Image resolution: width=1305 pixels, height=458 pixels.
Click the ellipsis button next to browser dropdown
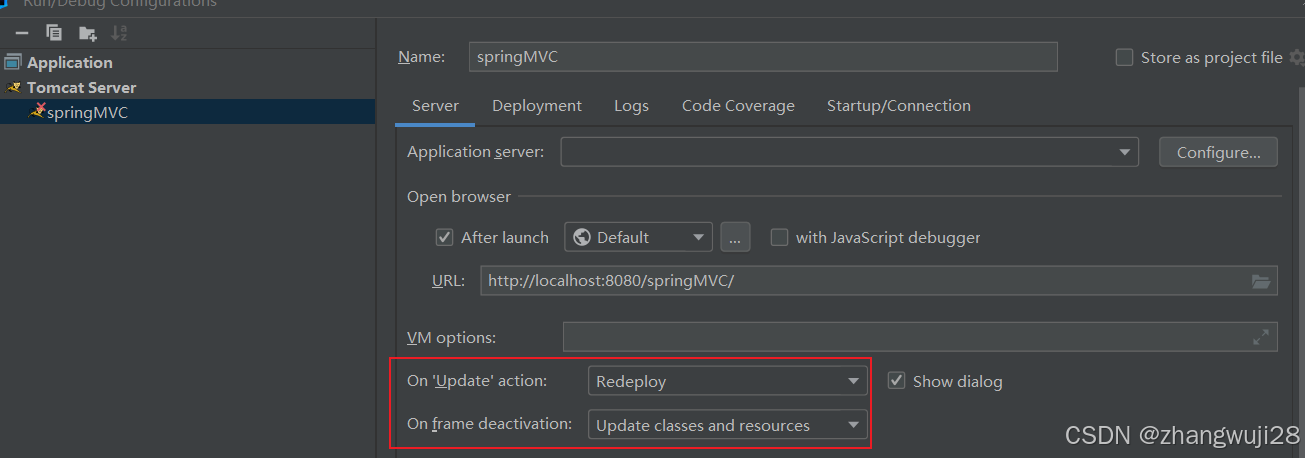pos(735,237)
